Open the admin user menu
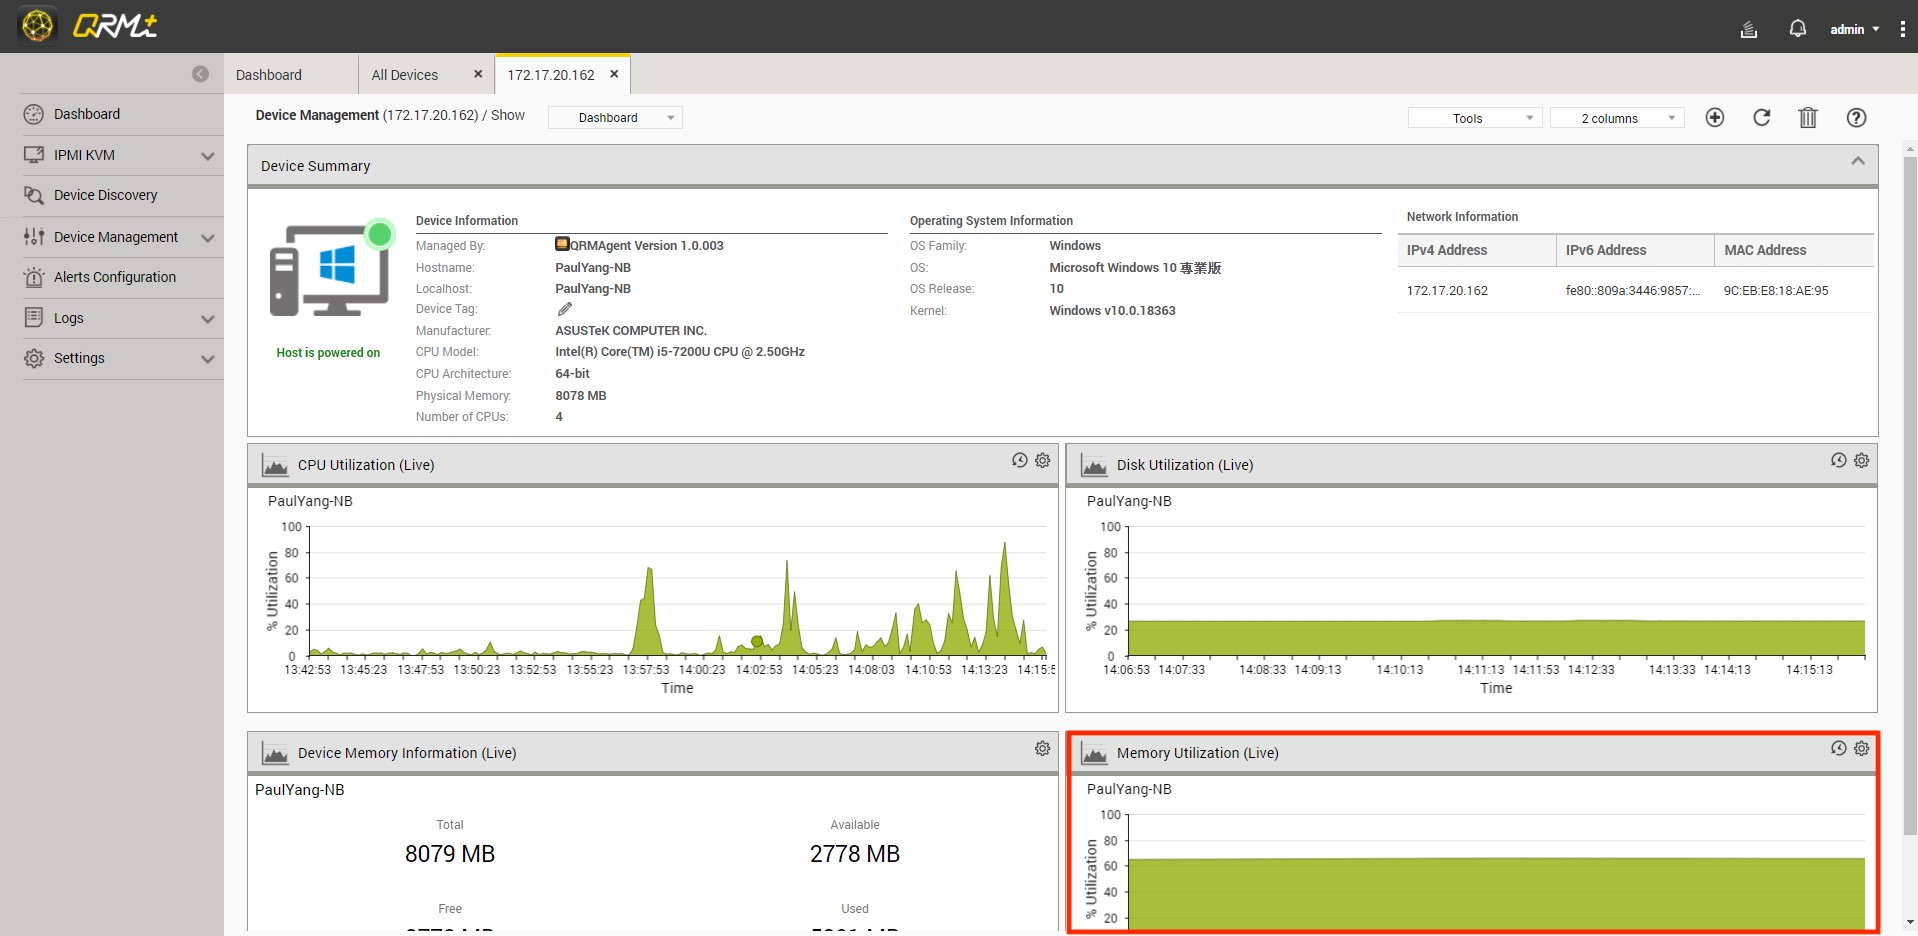Screen dimensions: 1918x936 (x=1853, y=29)
